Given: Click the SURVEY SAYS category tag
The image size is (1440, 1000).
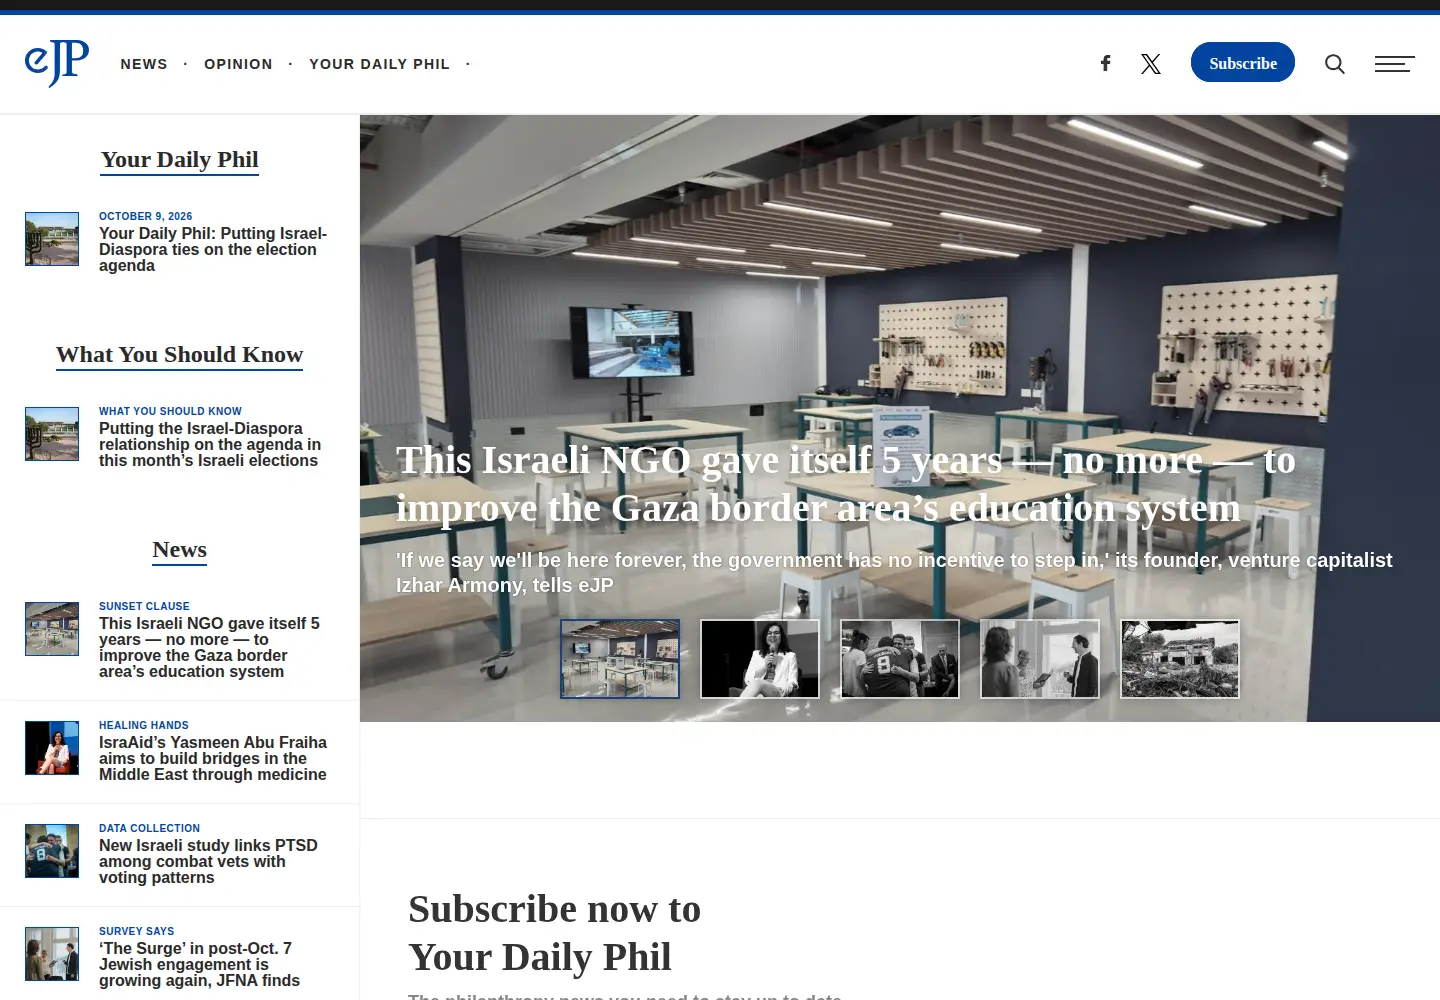Looking at the screenshot, I should (x=136, y=931).
